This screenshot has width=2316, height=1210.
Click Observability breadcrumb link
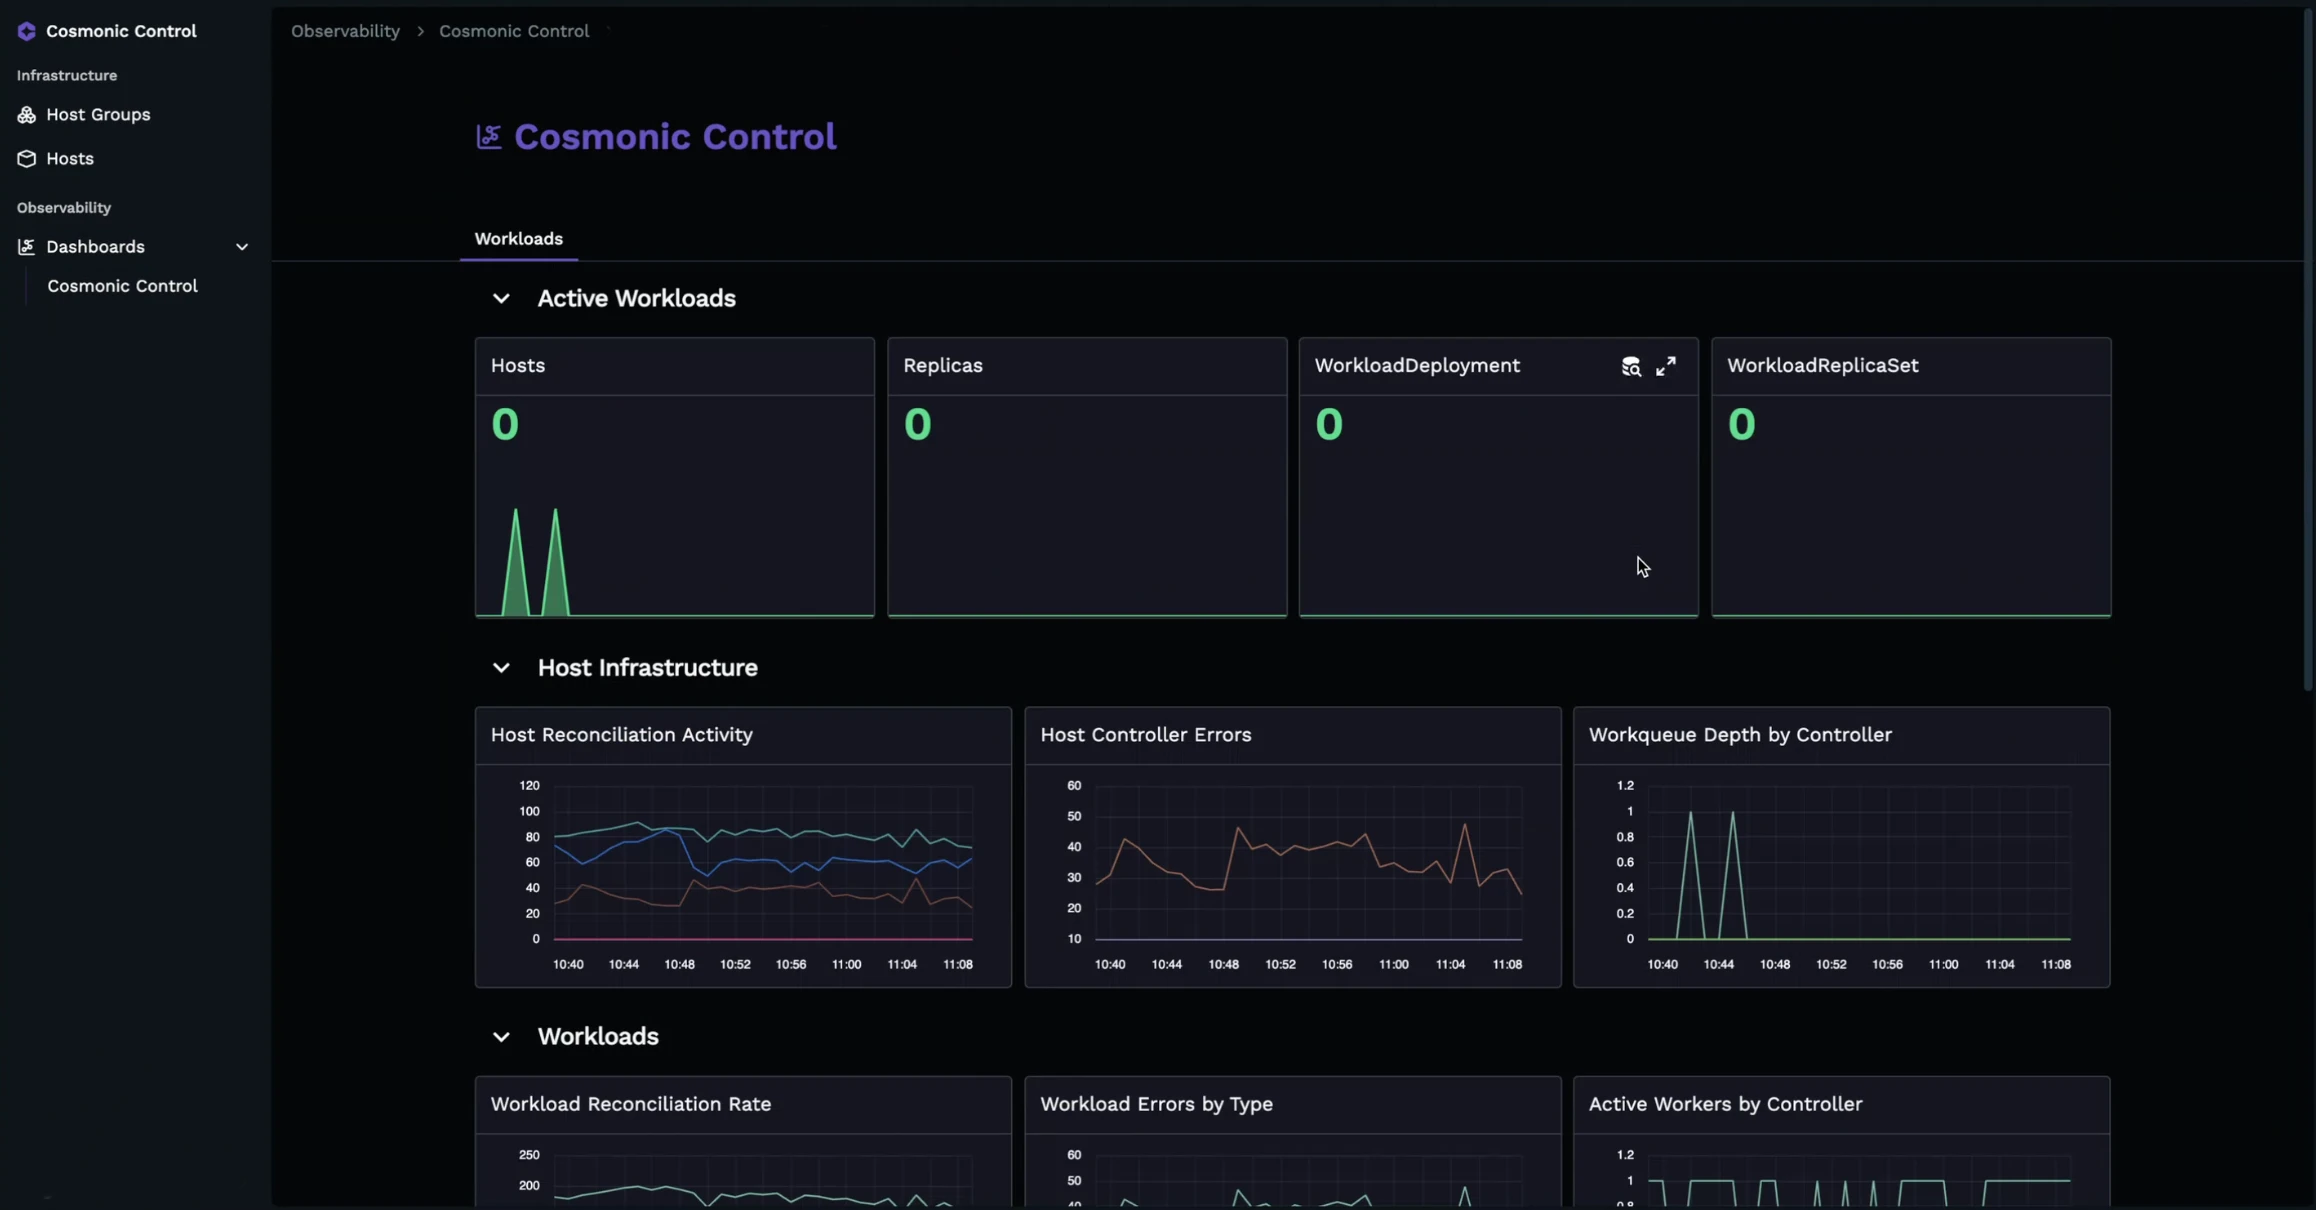coord(345,31)
